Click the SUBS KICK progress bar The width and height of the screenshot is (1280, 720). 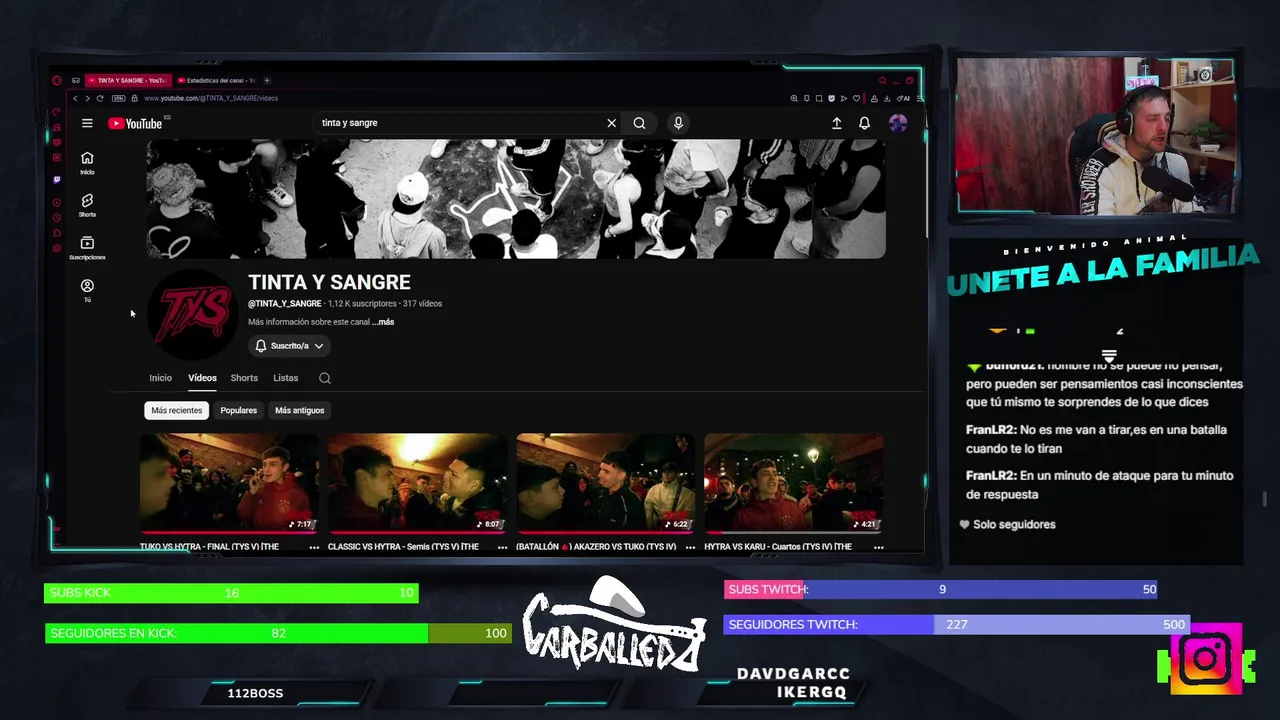pyautogui.click(x=231, y=593)
